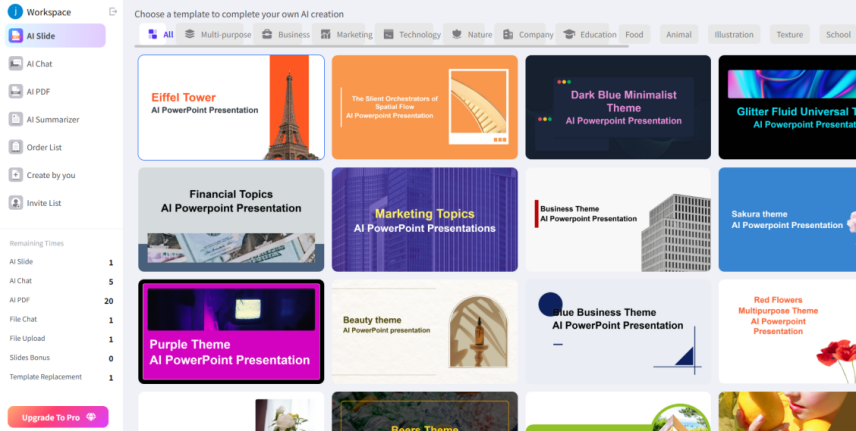856x431 pixels.
Task: Click the horizontal scrollbar under category tabs
Action: (382, 46)
